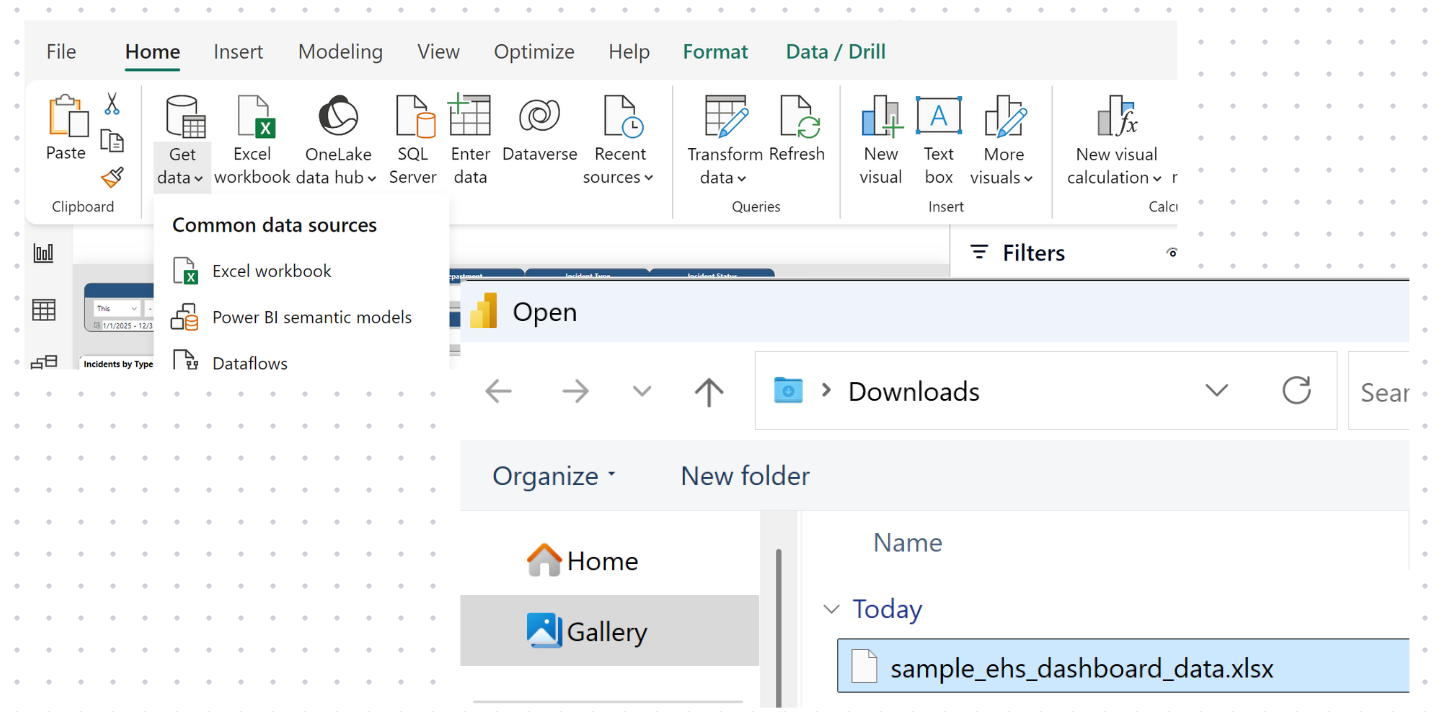Open the Data / Drill ribbon tab

pos(836,52)
